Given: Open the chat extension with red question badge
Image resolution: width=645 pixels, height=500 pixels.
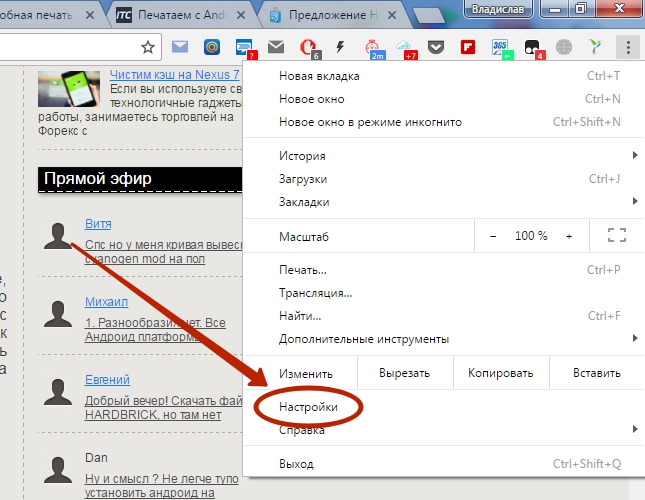Looking at the screenshot, I should 246,49.
